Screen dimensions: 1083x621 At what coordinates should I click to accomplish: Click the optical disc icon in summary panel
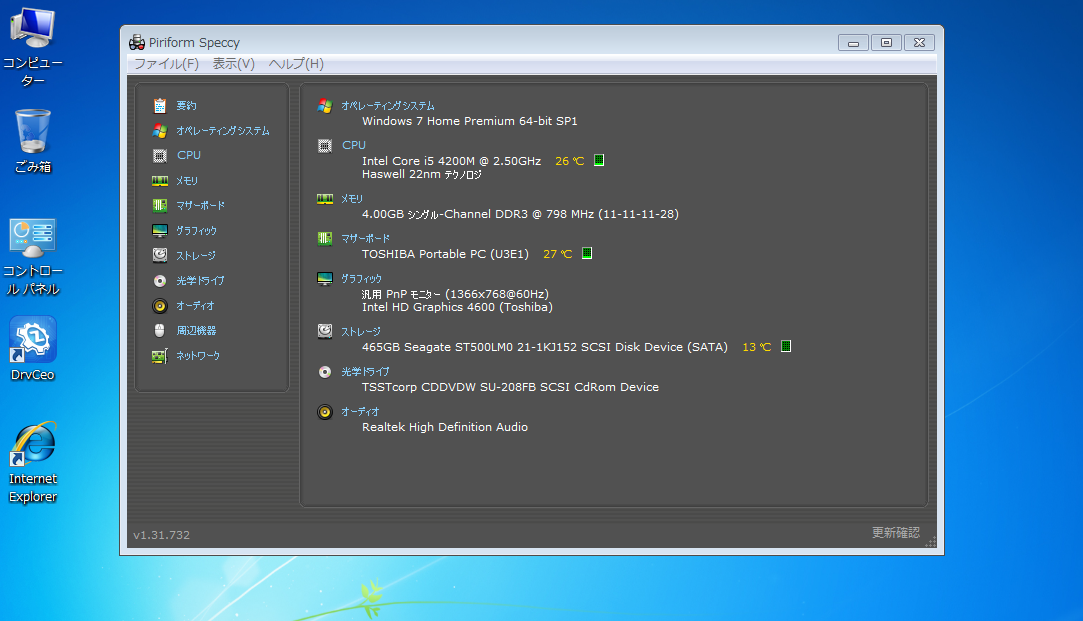(x=325, y=372)
